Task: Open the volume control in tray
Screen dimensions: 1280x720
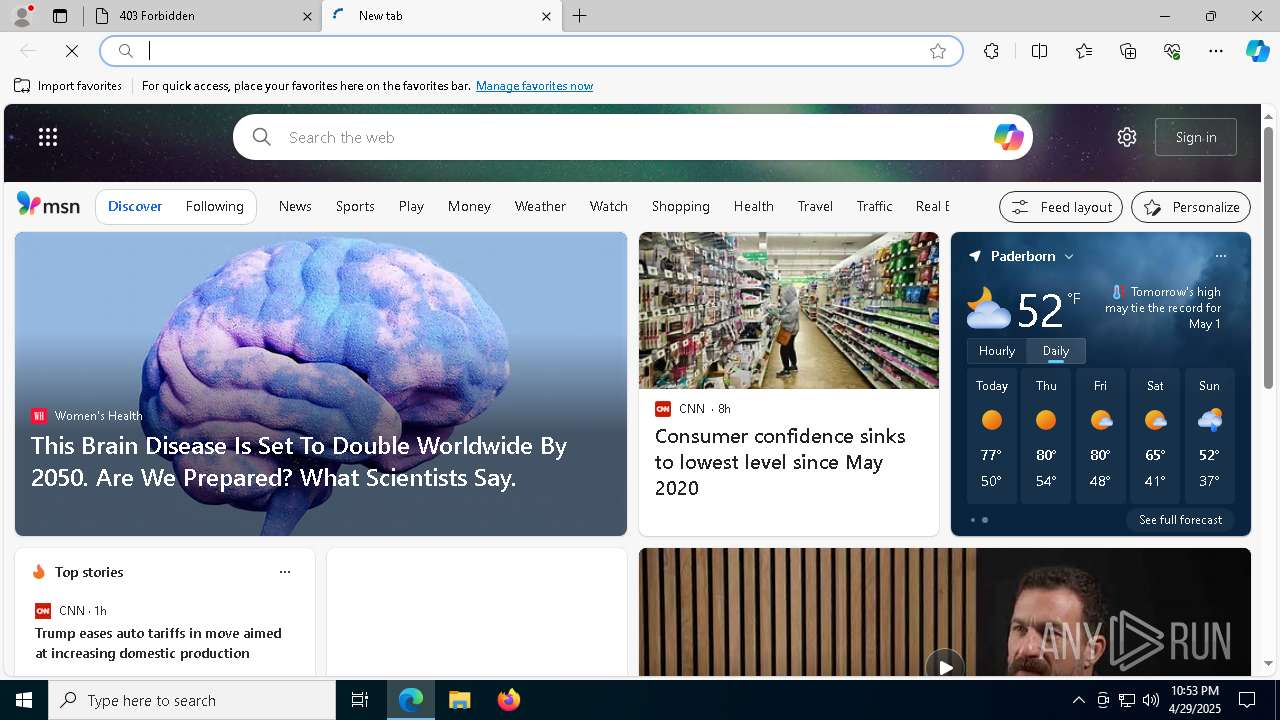Action: pyautogui.click(x=1150, y=700)
